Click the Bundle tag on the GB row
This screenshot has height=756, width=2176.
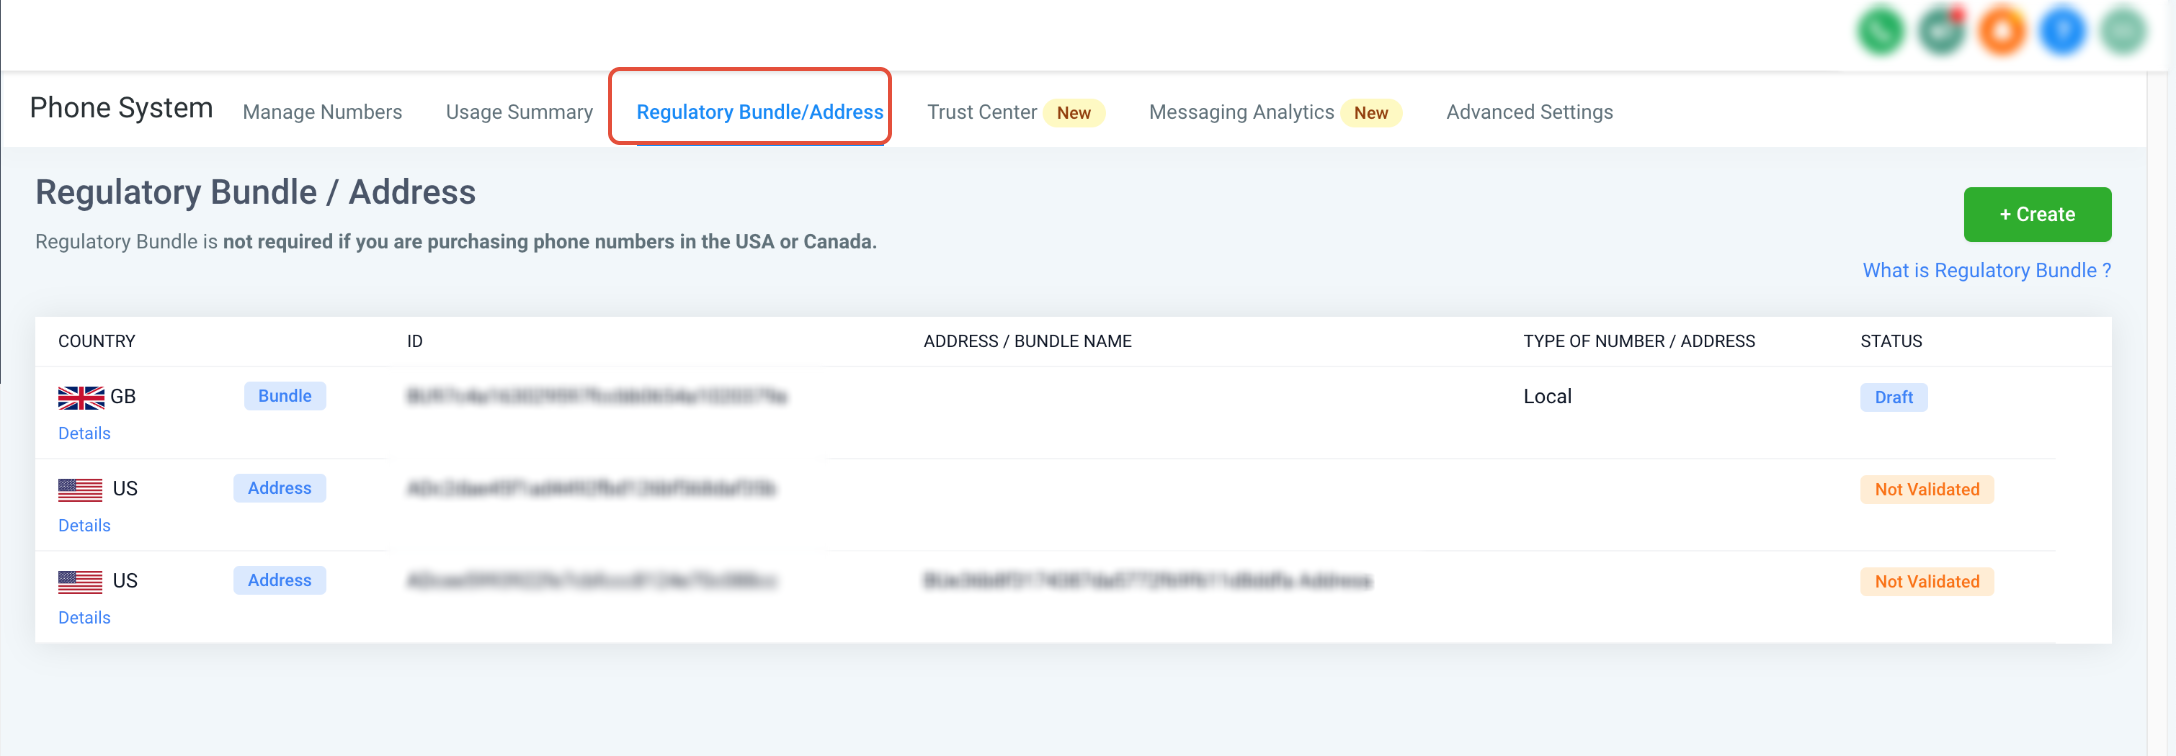point(285,396)
